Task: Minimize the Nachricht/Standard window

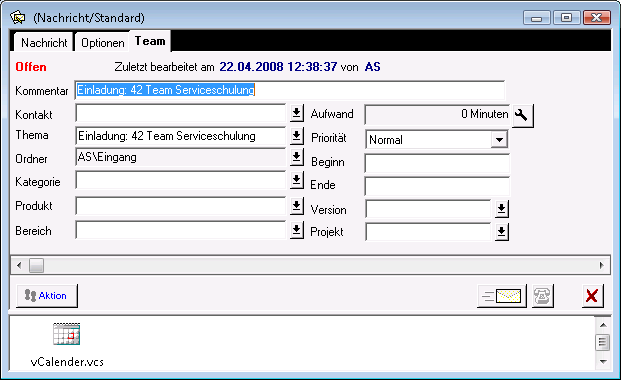Action: (537, 18)
